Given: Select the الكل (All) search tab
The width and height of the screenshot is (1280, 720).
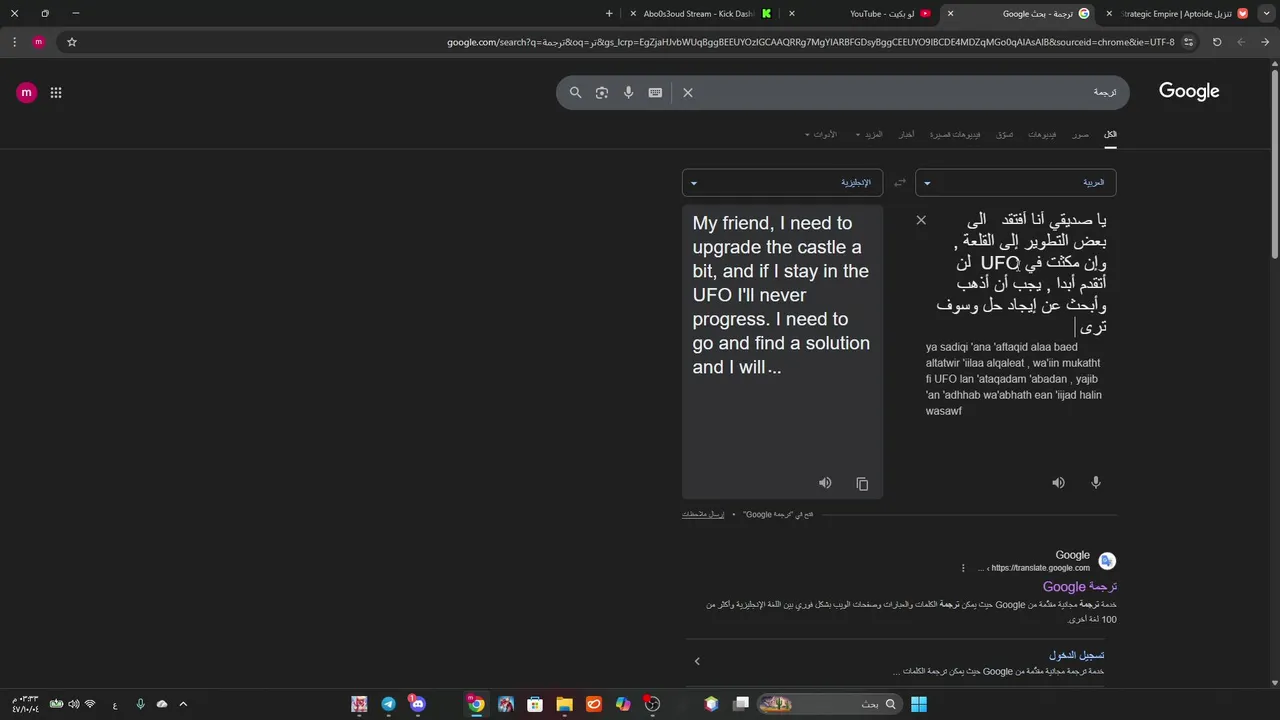Looking at the screenshot, I should 1110,134.
